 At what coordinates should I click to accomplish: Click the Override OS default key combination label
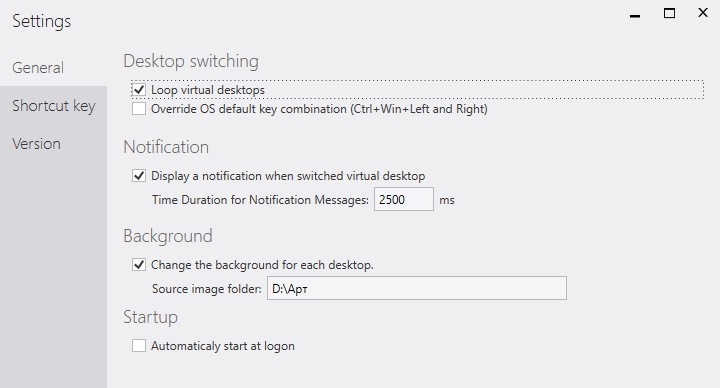pyautogui.click(x=319, y=109)
